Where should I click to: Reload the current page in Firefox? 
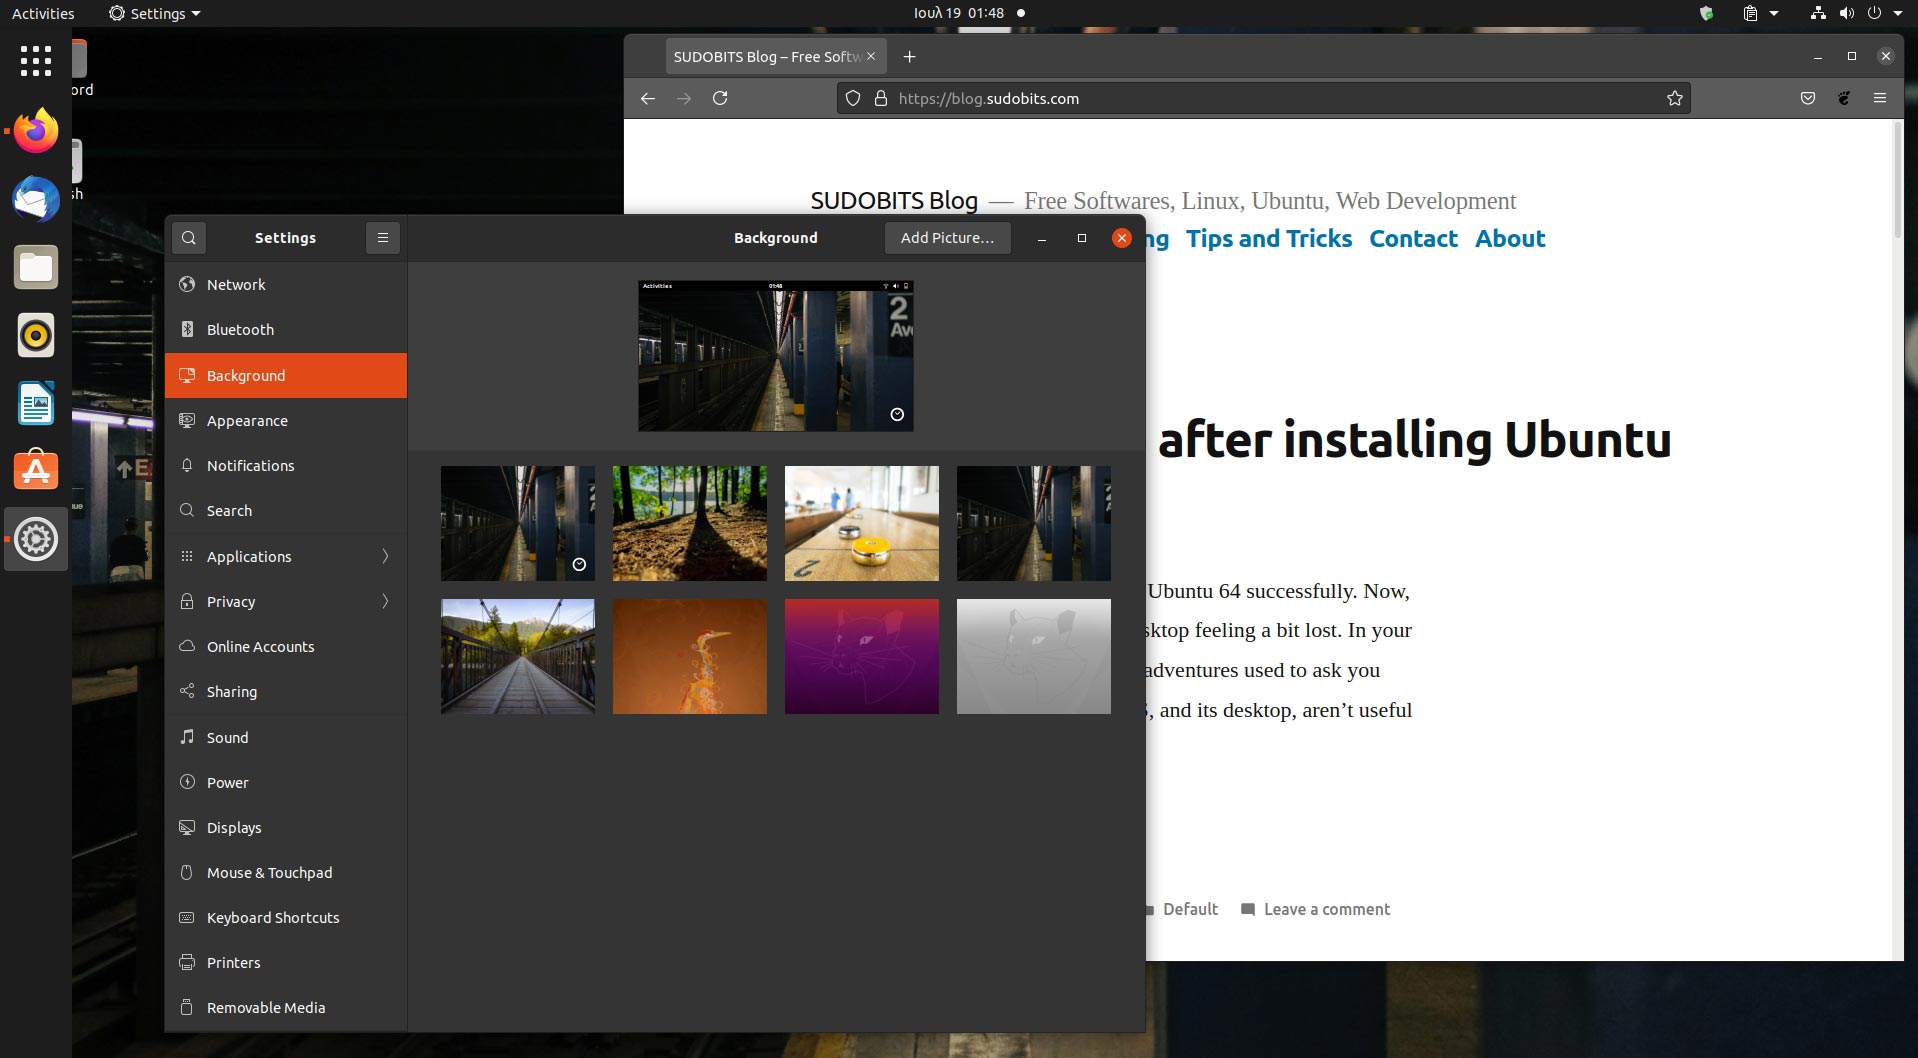[721, 98]
